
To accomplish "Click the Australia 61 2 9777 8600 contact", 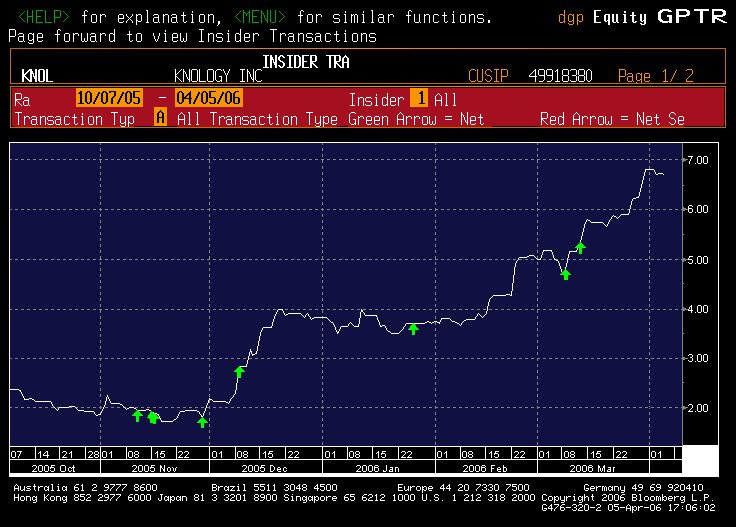I will tap(85, 488).
